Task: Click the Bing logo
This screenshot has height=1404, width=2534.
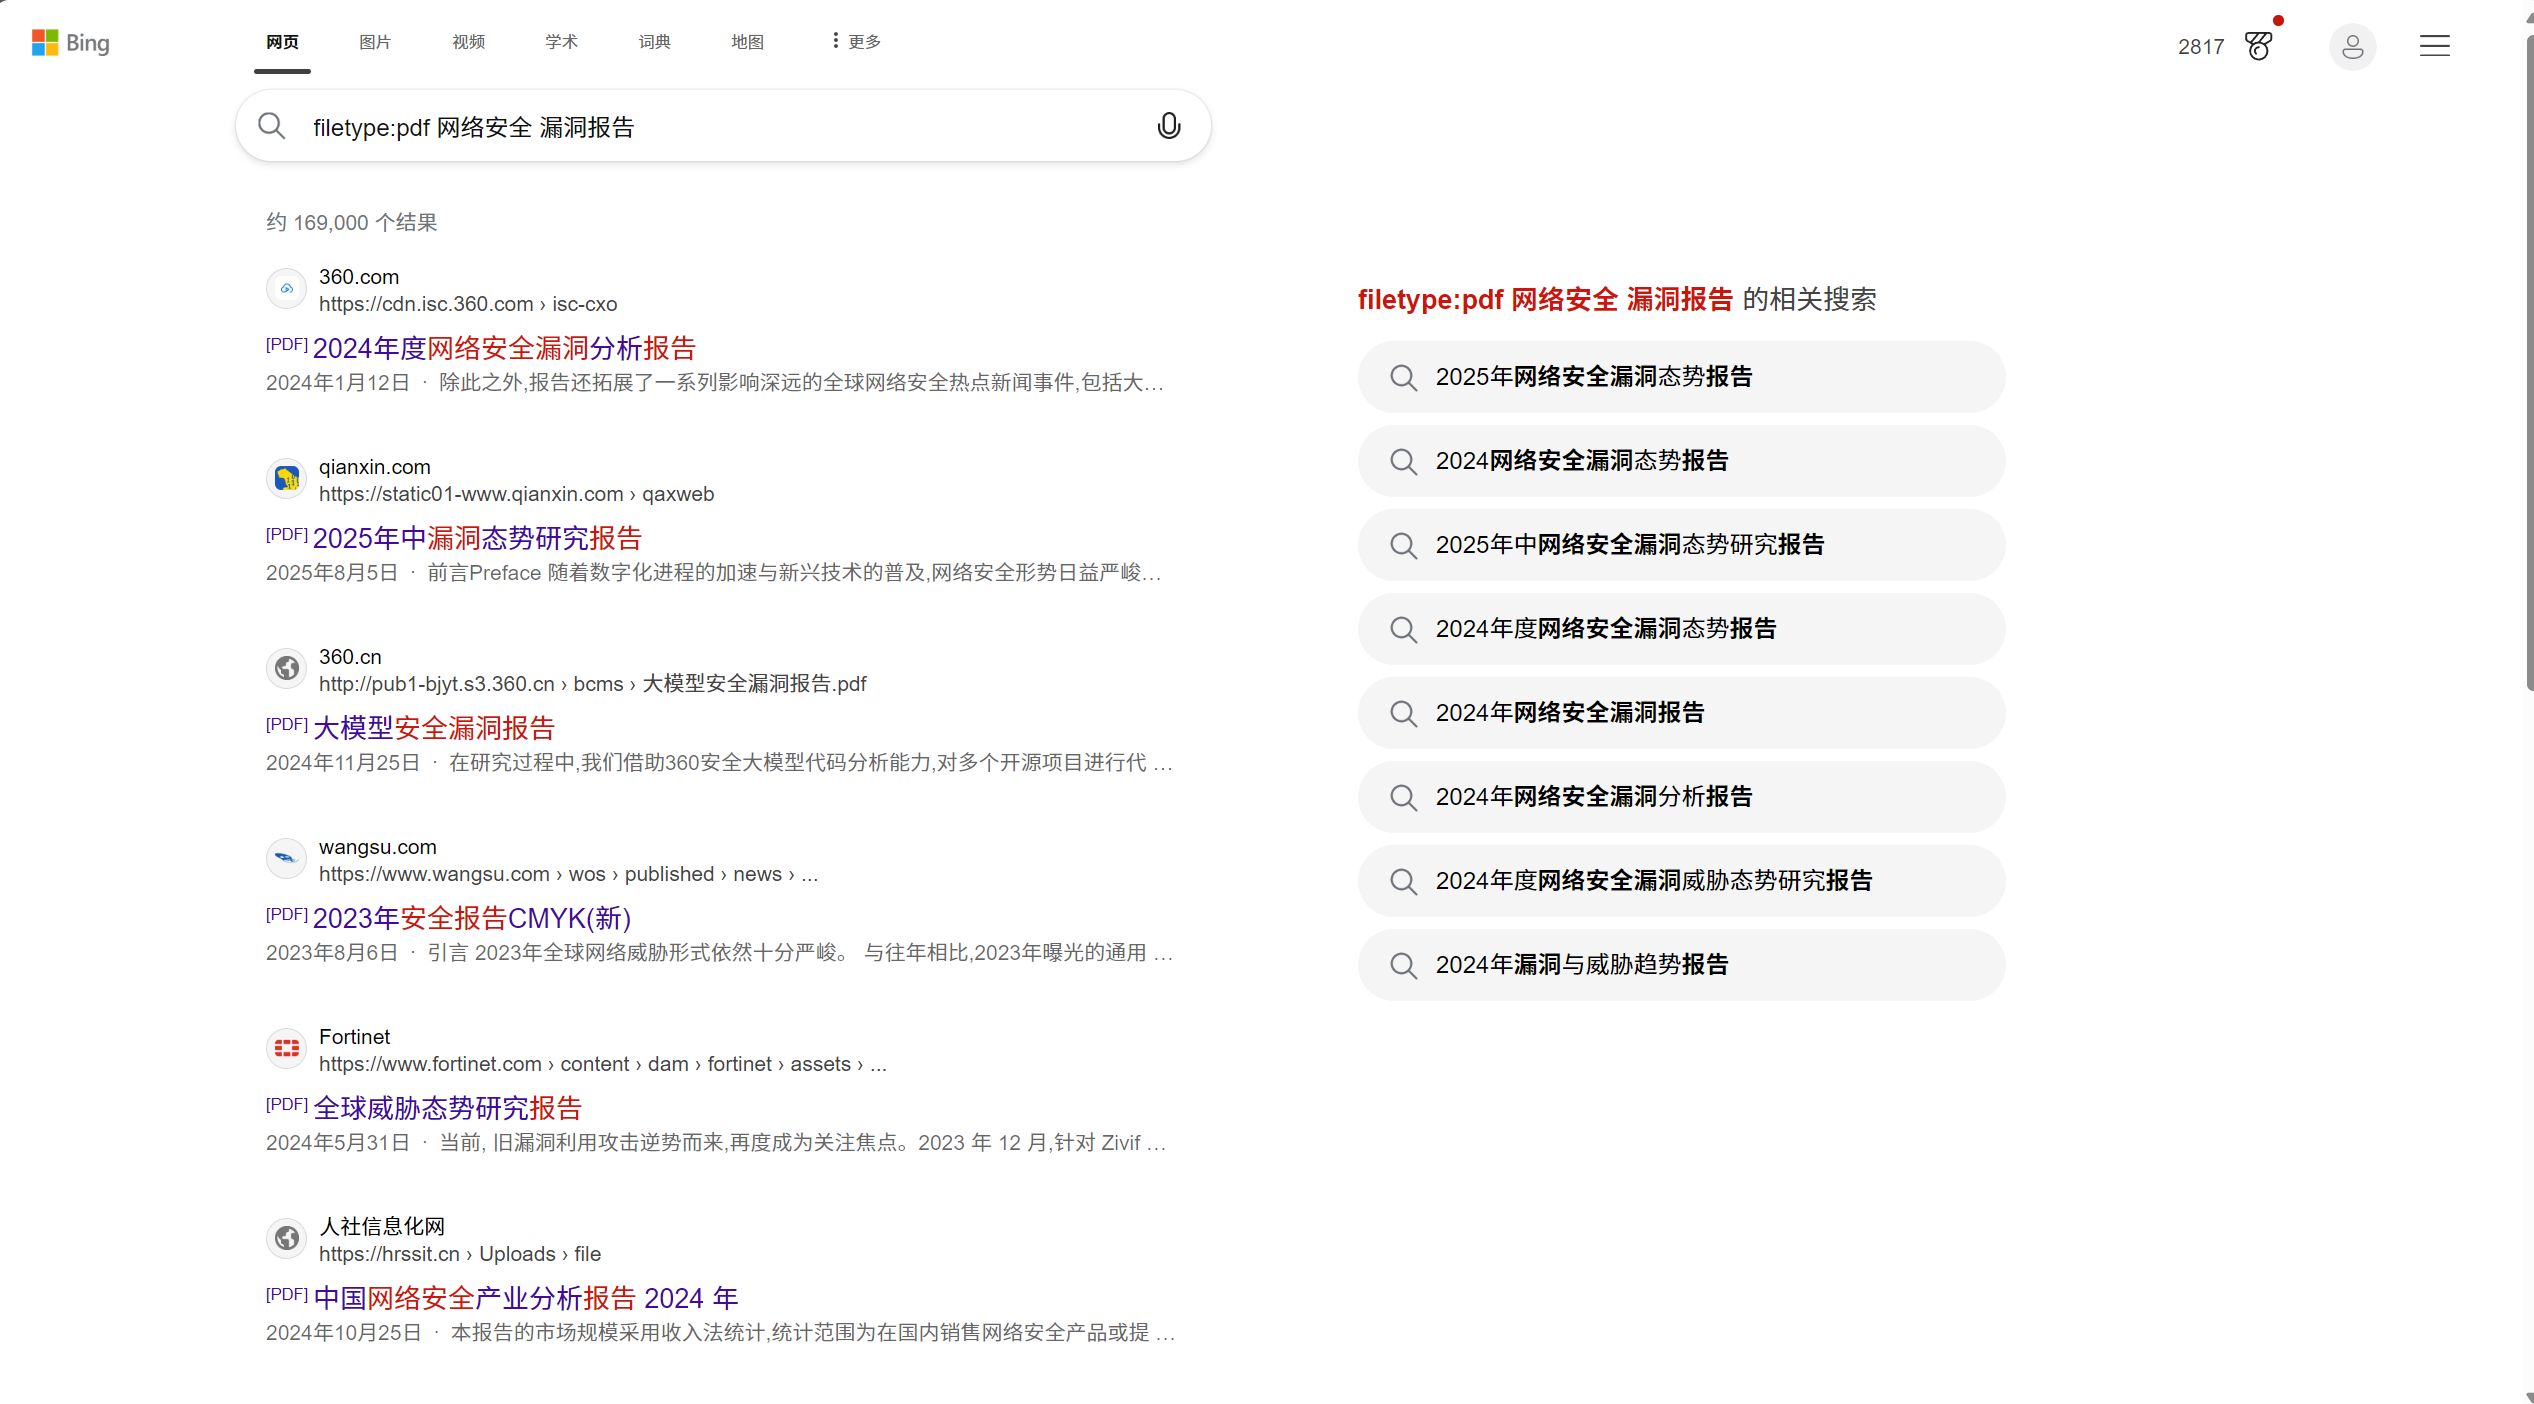Action: click(70, 43)
